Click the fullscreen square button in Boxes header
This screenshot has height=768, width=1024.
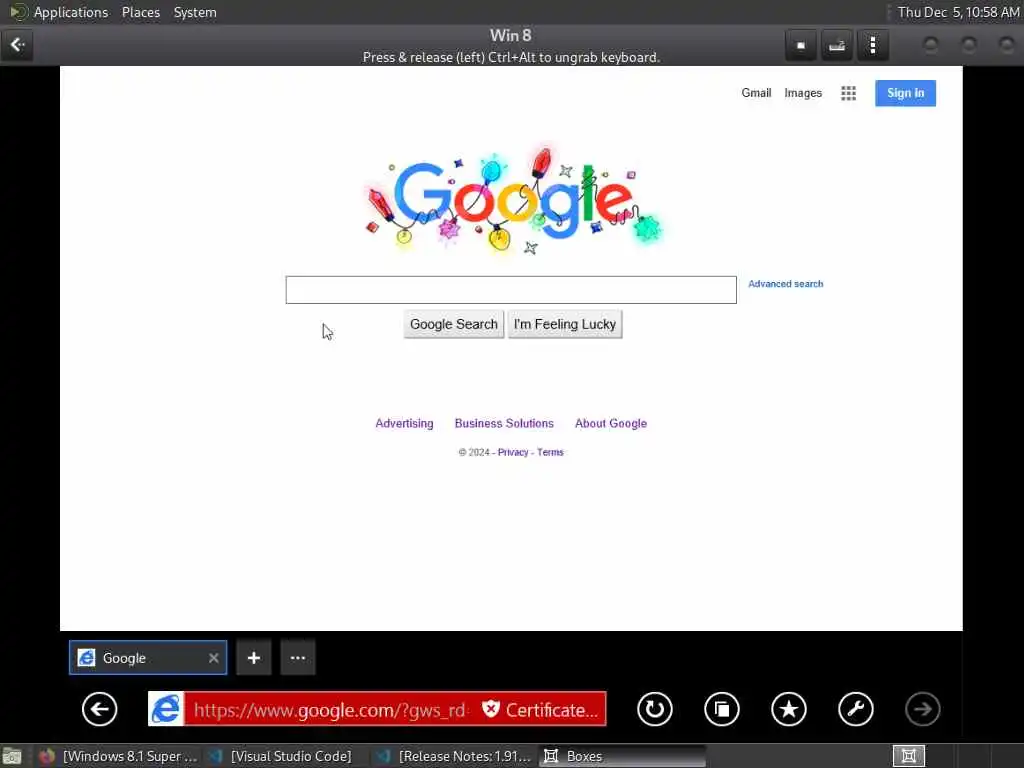pos(801,45)
